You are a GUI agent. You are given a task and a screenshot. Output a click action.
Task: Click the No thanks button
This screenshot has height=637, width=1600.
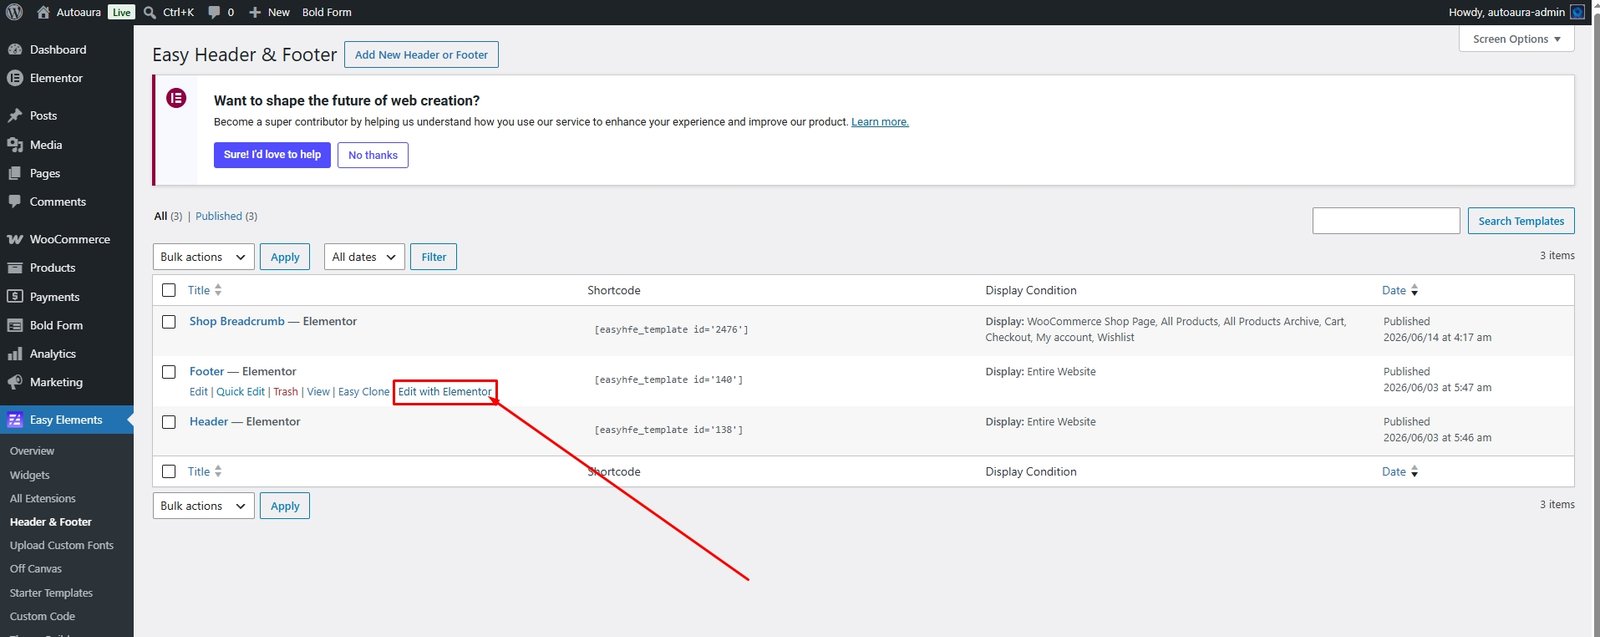coord(373,155)
